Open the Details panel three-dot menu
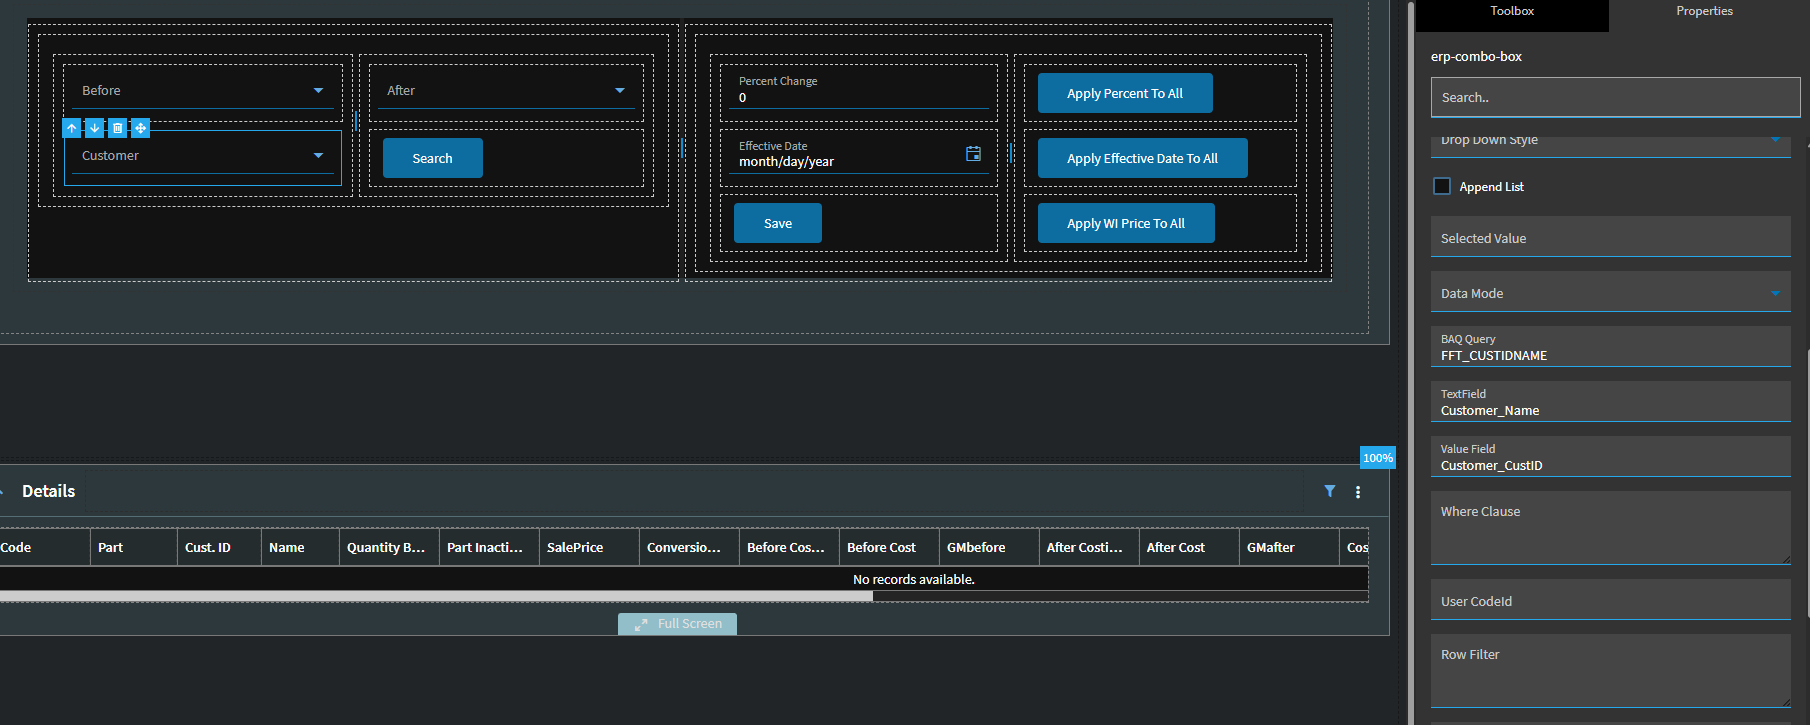 point(1357,492)
